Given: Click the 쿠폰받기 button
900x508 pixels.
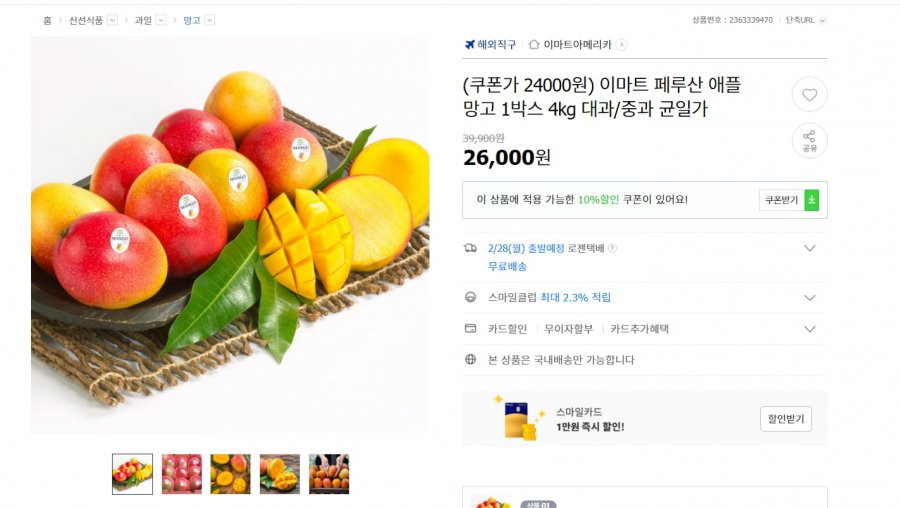Looking at the screenshot, I should coord(781,200).
